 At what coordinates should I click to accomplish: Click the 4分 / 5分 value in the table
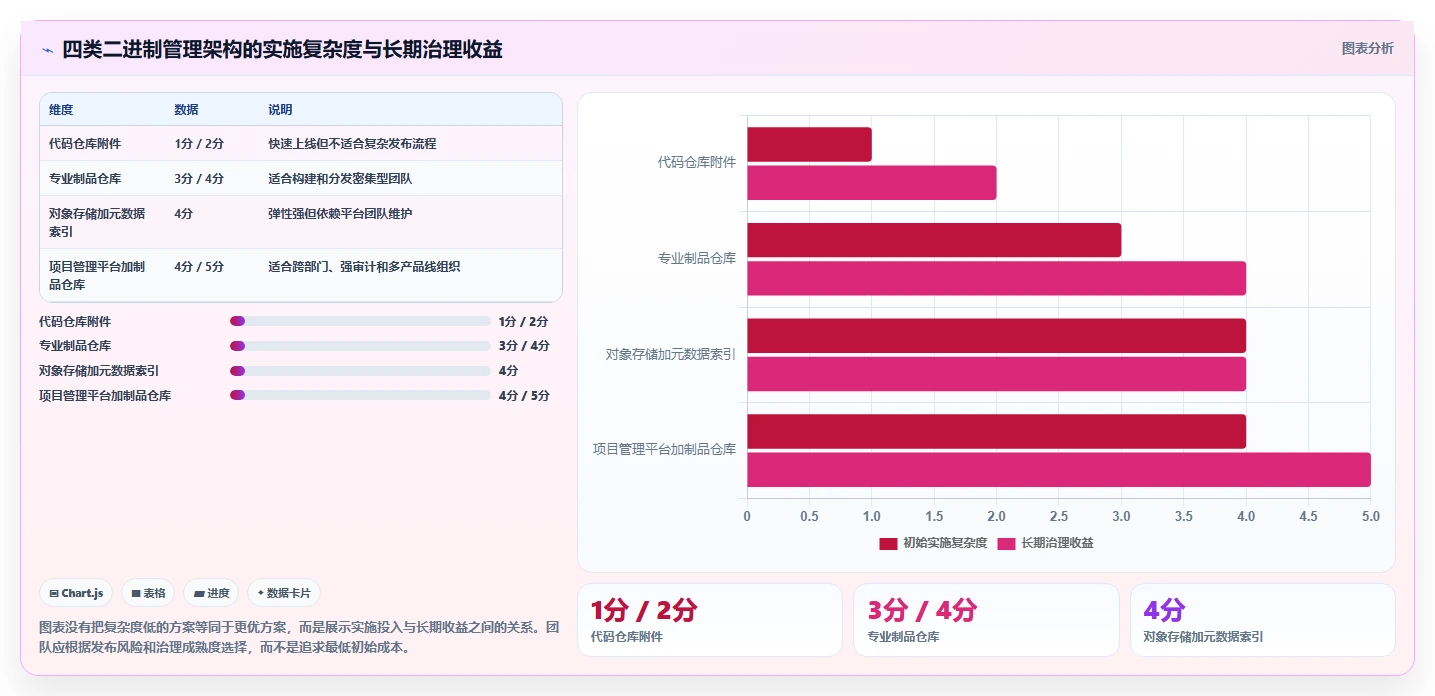point(199,267)
